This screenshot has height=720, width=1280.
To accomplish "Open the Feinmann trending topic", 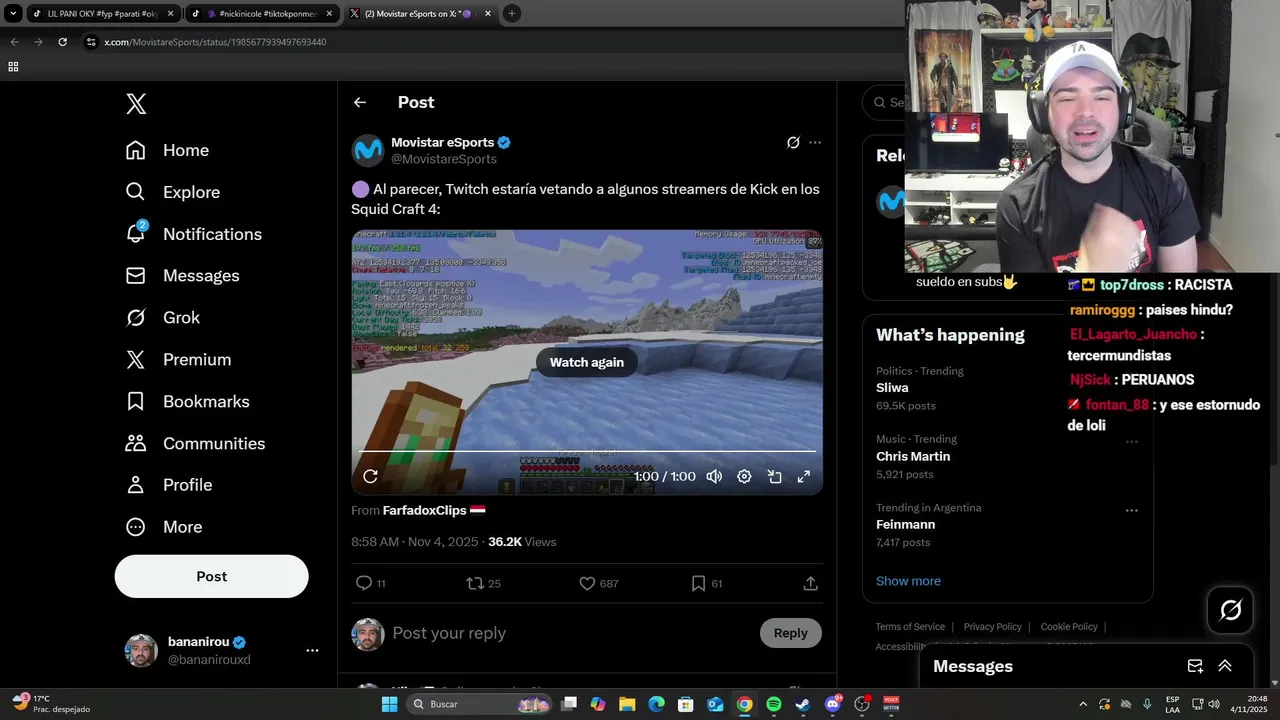I will [906, 525].
